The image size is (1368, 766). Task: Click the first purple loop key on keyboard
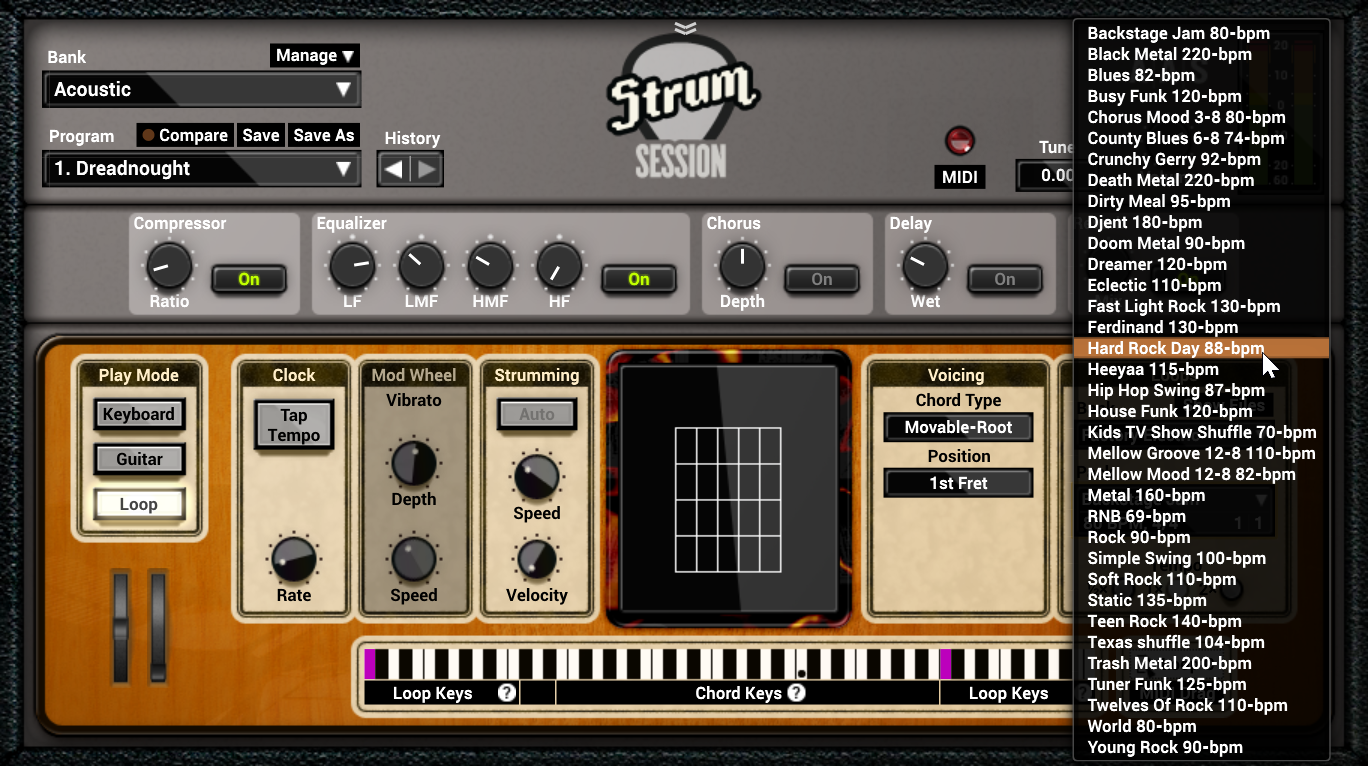click(370, 663)
